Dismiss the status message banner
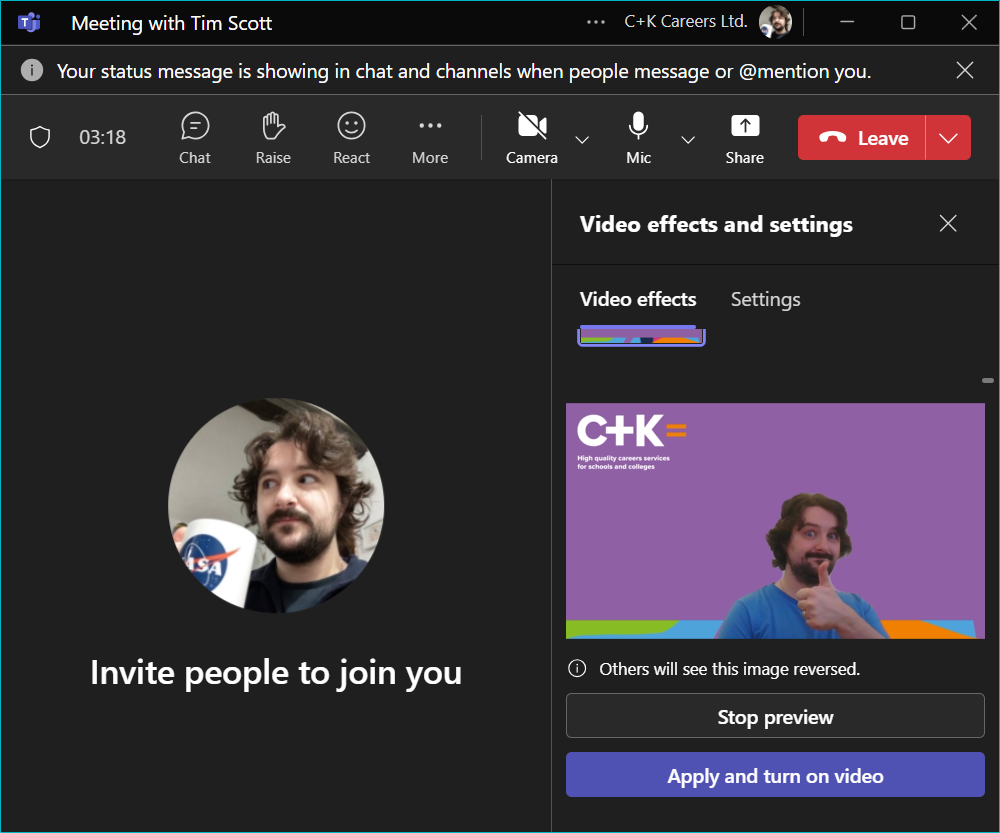1000x833 pixels. pyautogui.click(x=965, y=70)
